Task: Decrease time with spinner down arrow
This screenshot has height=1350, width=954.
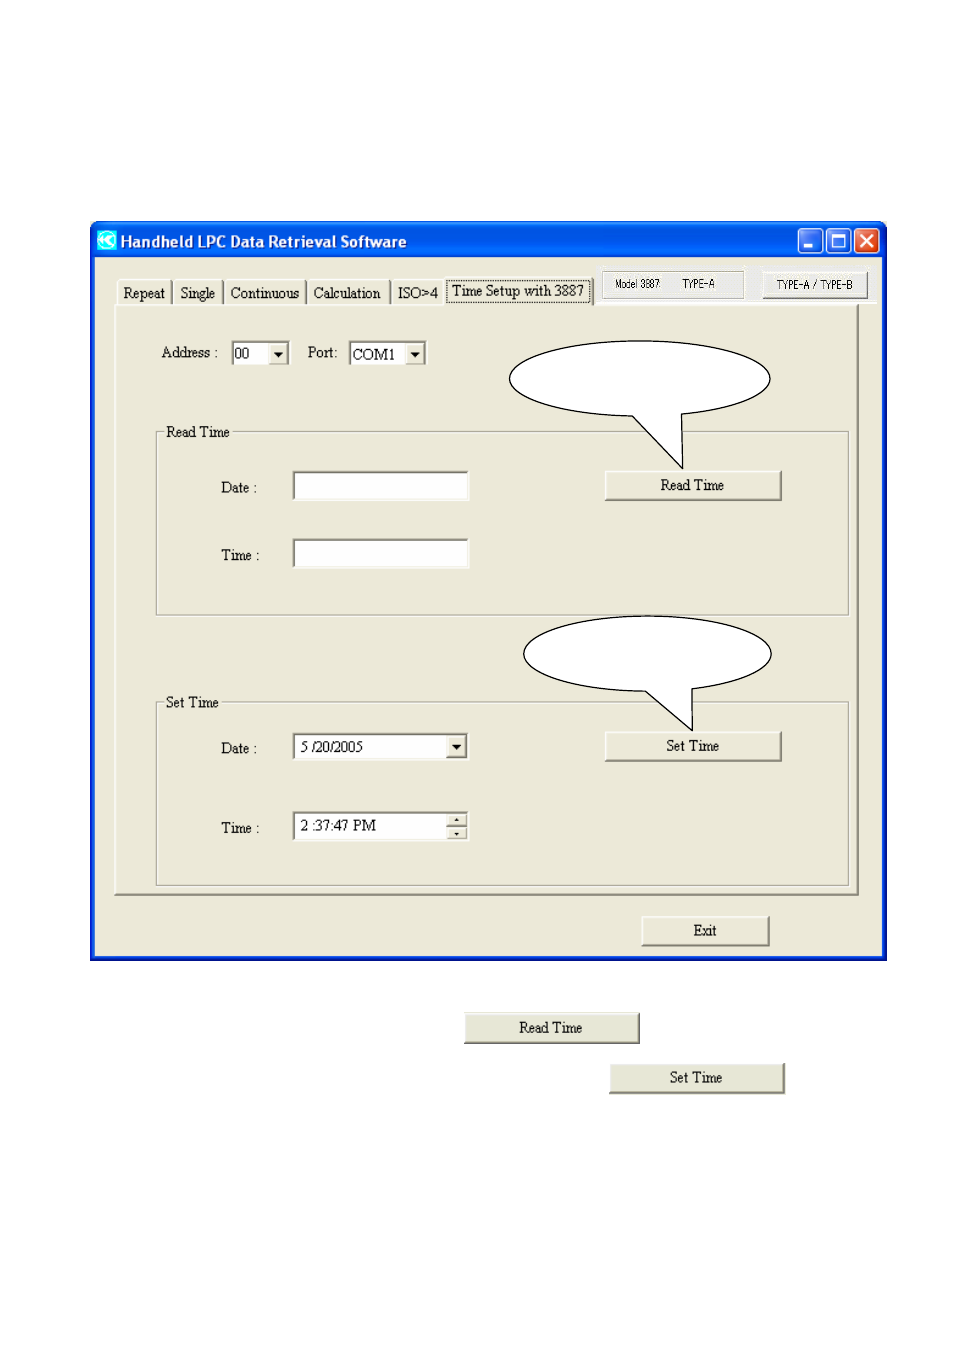Action: 457,833
